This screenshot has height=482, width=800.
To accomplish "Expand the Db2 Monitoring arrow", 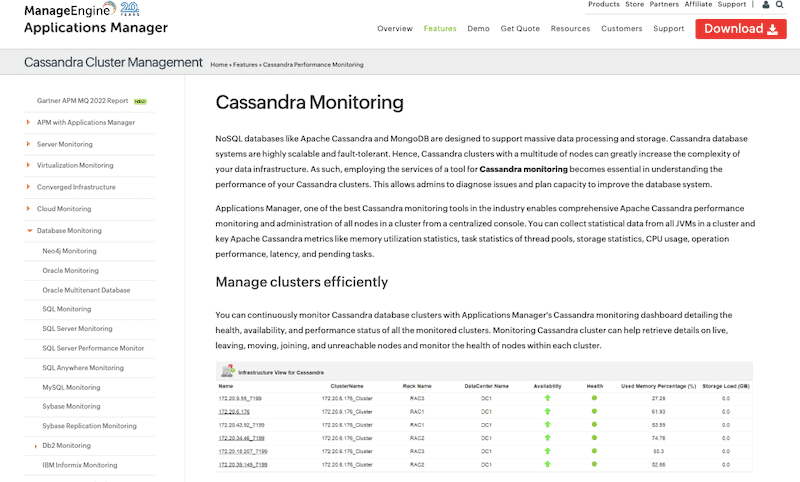I will tap(35, 446).
